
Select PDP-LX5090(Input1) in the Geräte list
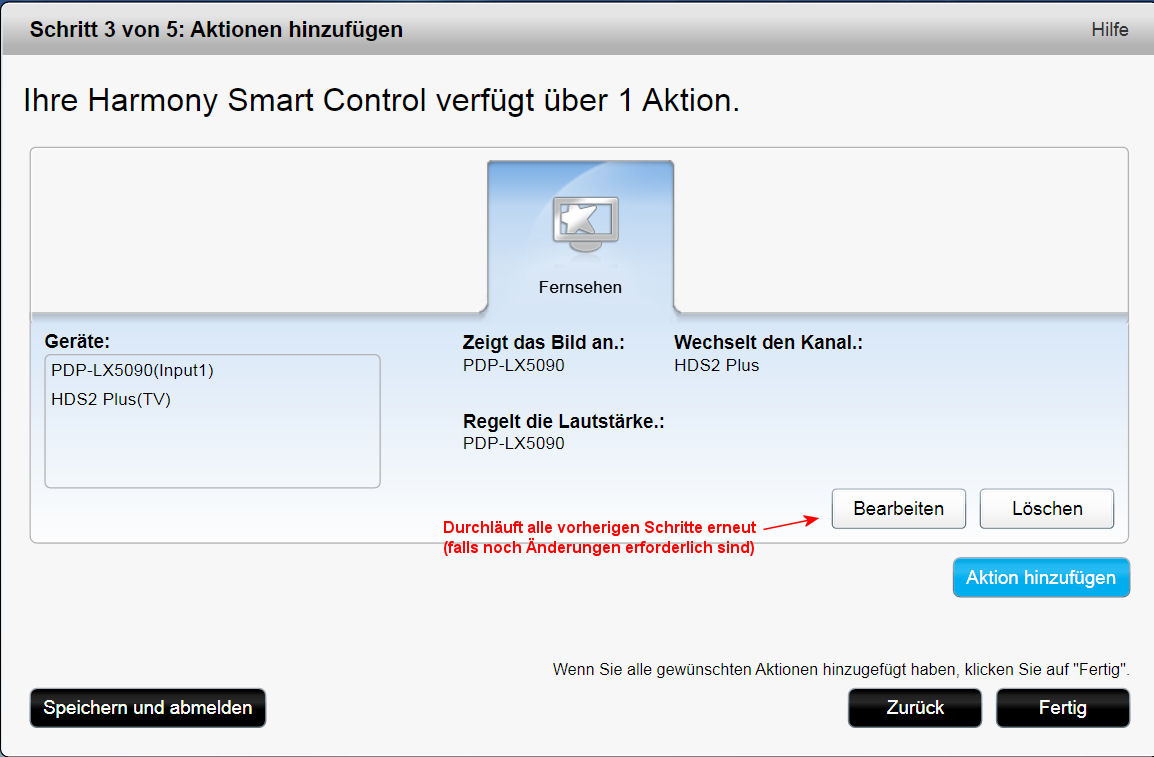pyautogui.click(x=132, y=370)
